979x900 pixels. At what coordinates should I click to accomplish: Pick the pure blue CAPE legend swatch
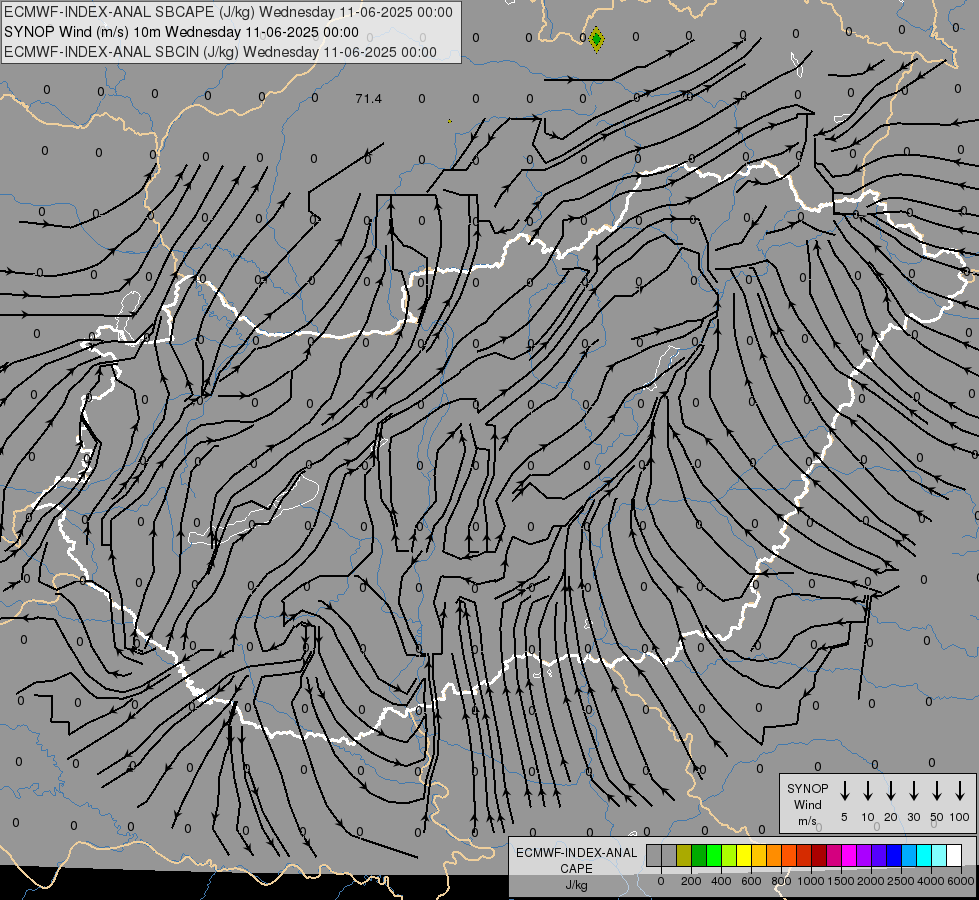point(895,856)
